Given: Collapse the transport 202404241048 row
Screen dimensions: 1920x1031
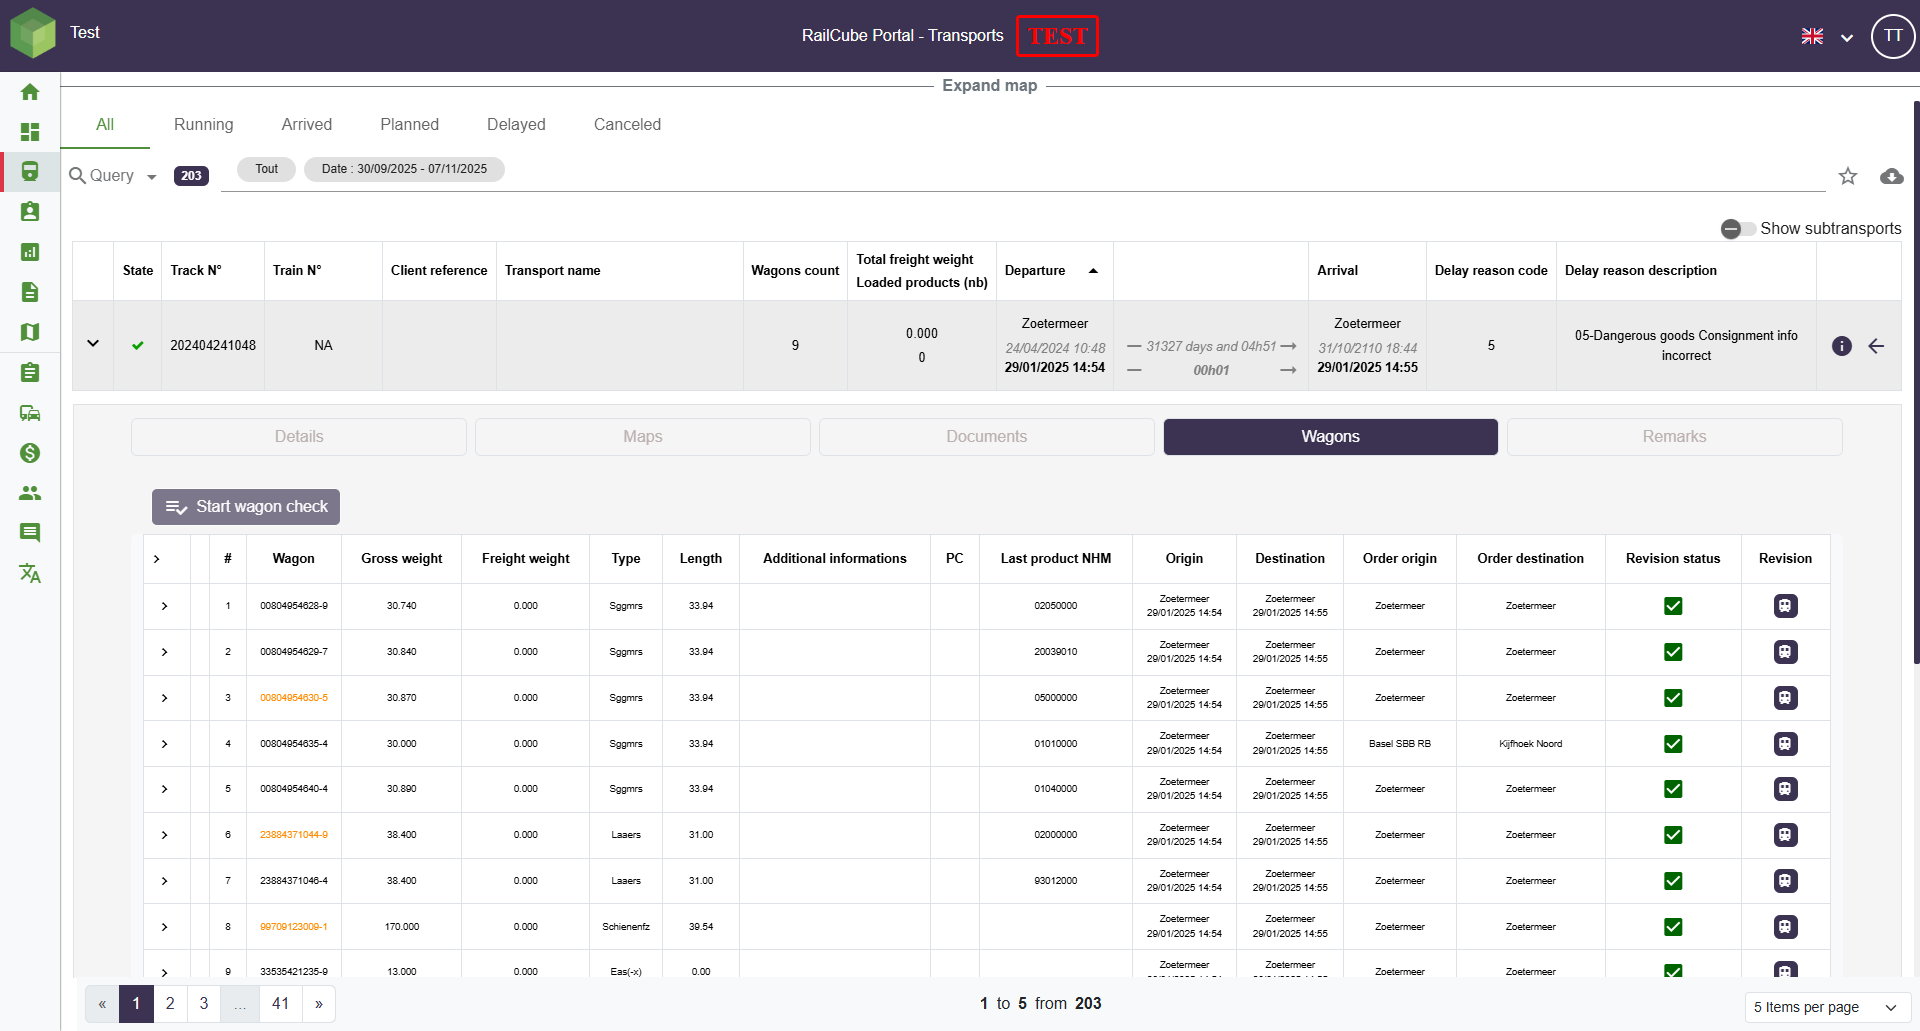Looking at the screenshot, I should click(93, 344).
